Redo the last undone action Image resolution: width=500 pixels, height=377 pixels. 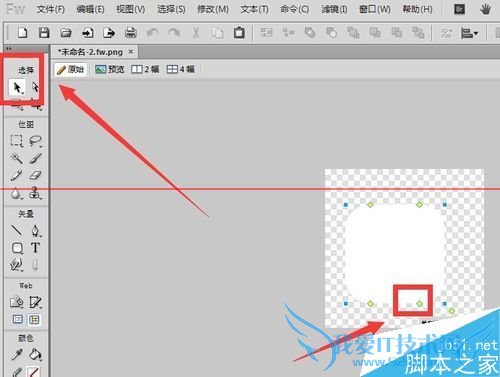(x=174, y=33)
